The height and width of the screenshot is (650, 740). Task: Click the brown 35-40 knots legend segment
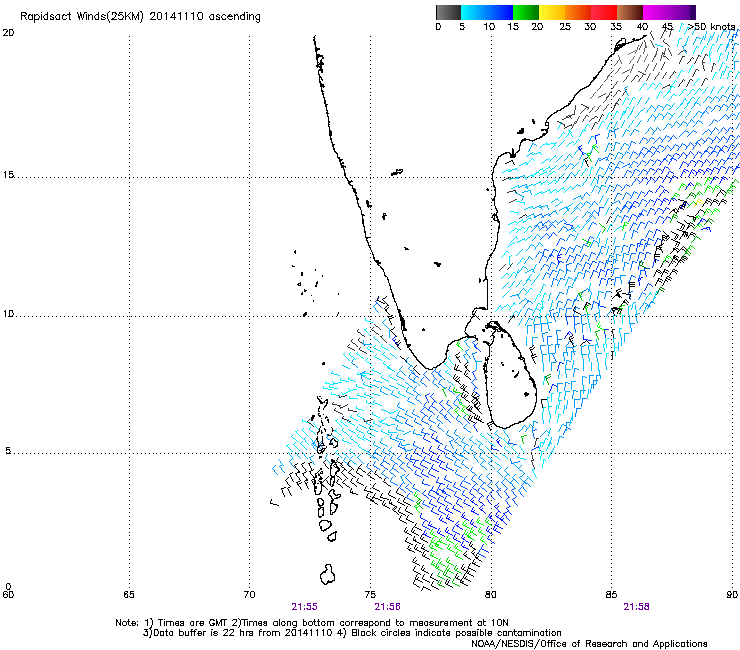tap(630, 12)
